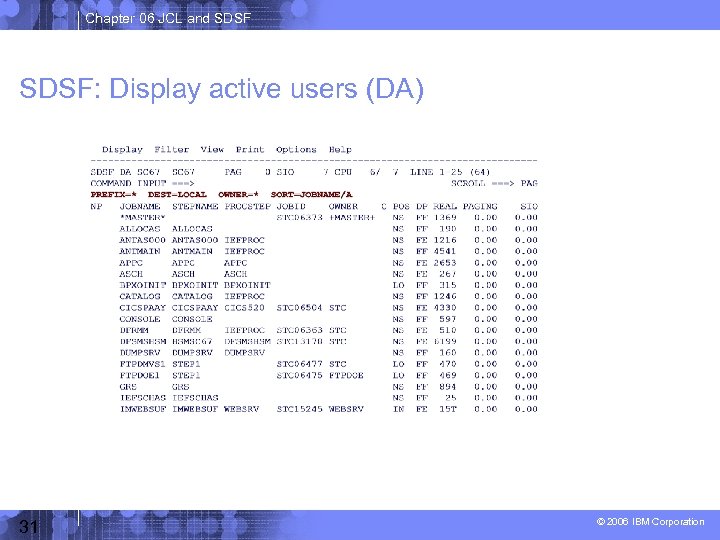The height and width of the screenshot is (540, 720).
Task: Select GRS in the JOBNAME column
Action: click(x=128, y=387)
